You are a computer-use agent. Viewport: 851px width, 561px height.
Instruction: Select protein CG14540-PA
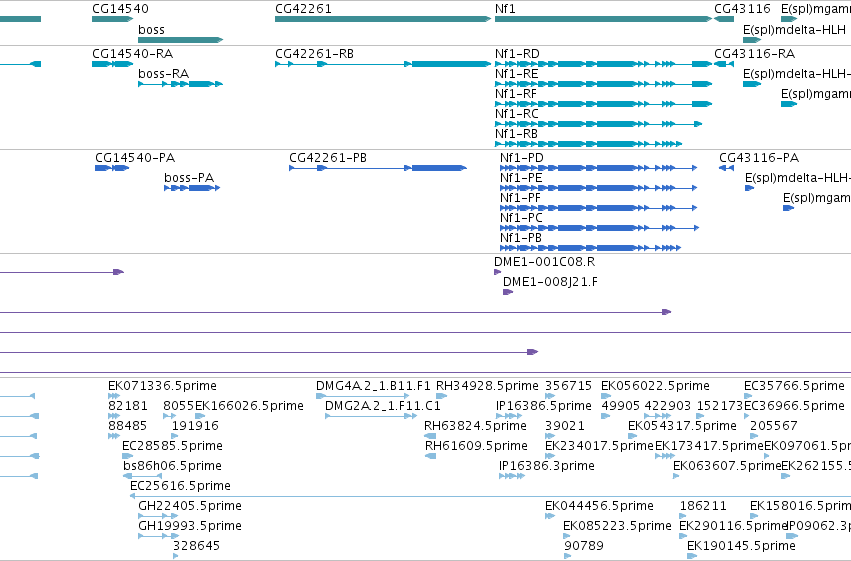point(112,168)
